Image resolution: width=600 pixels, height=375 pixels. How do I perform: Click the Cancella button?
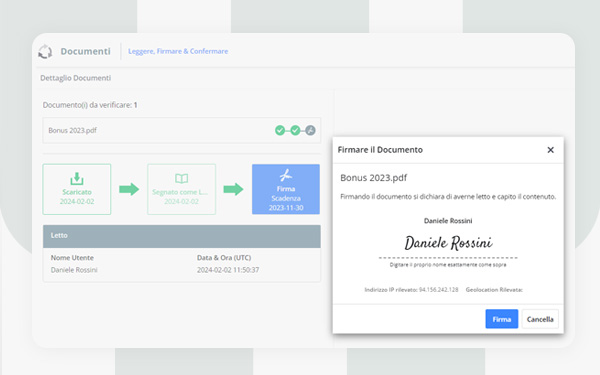pos(540,319)
